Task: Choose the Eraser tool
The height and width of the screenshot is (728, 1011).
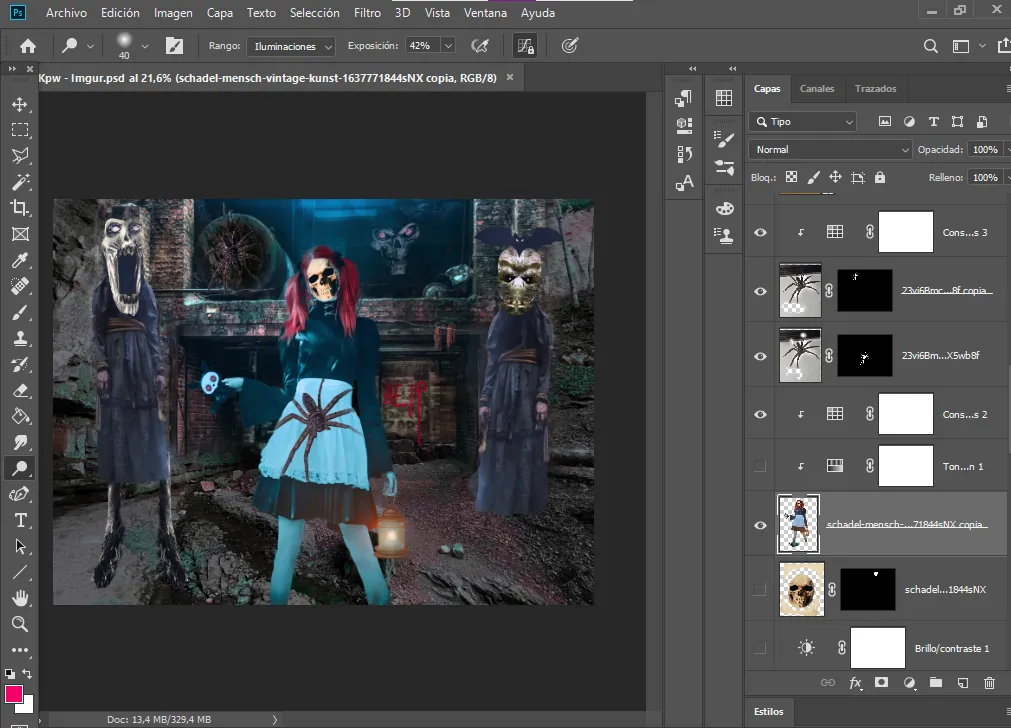Action: click(20, 391)
